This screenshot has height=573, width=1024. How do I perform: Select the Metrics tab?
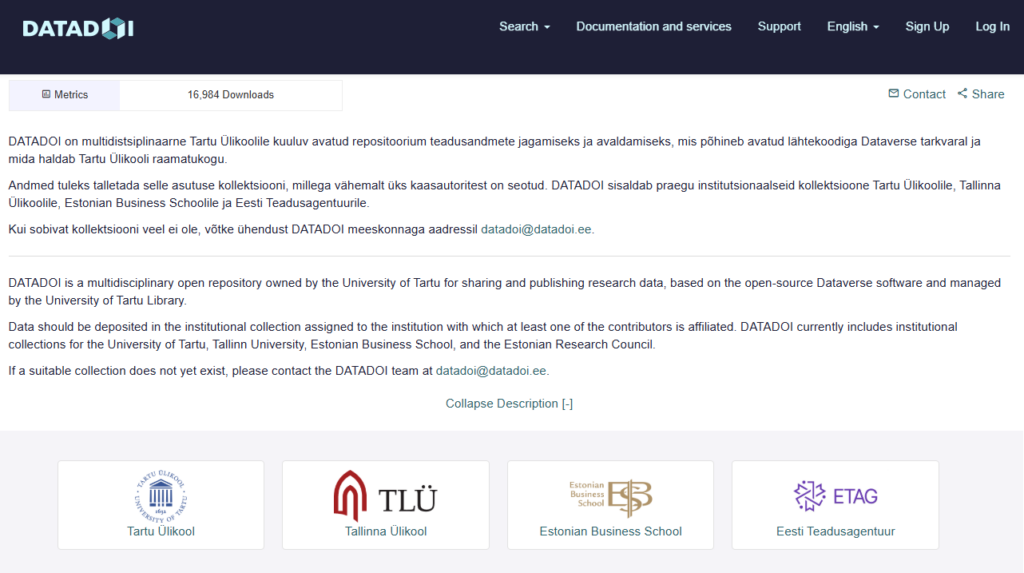coord(64,95)
